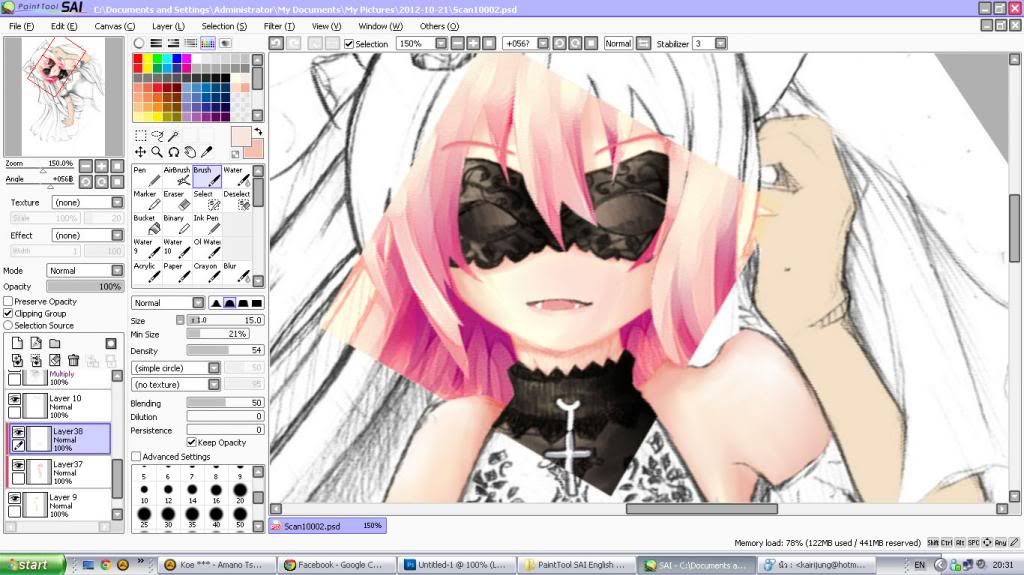Open the no texture brush dropdown
This screenshot has width=1024, height=575.
click(214, 385)
